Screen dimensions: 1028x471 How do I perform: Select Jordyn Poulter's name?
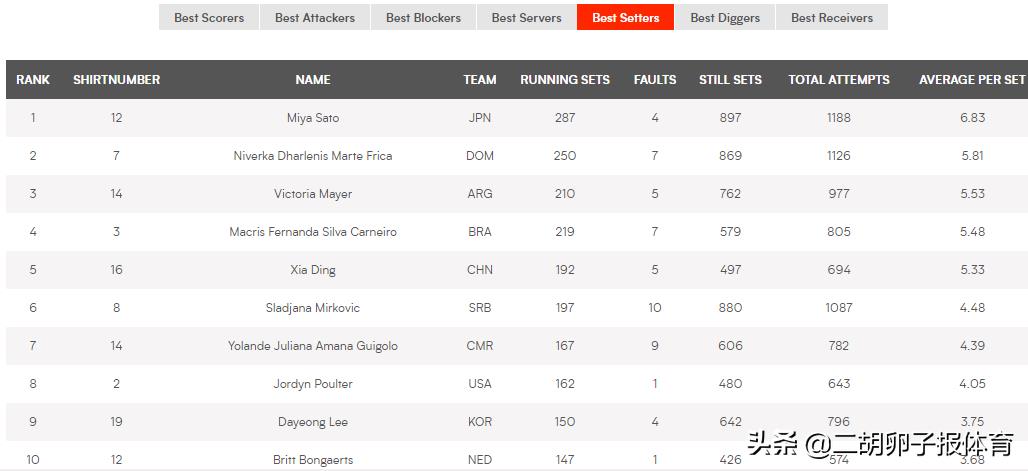click(x=313, y=384)
